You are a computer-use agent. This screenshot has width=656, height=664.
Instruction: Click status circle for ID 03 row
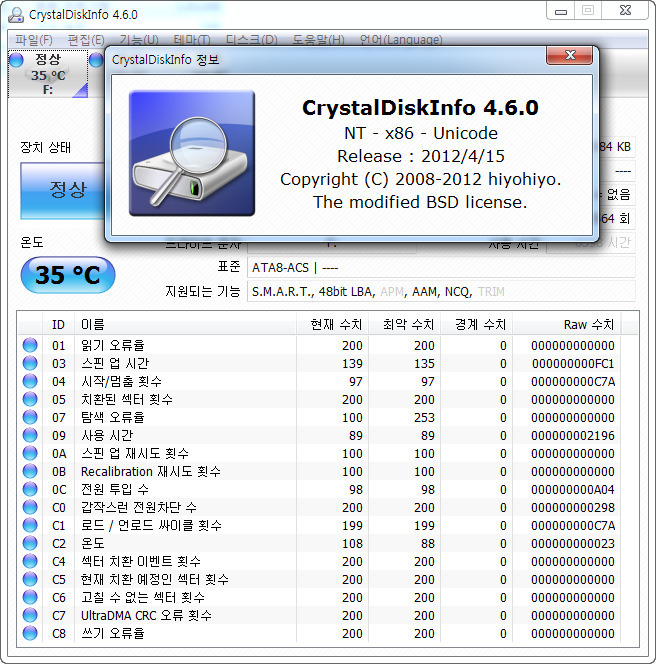pos(30,363)
